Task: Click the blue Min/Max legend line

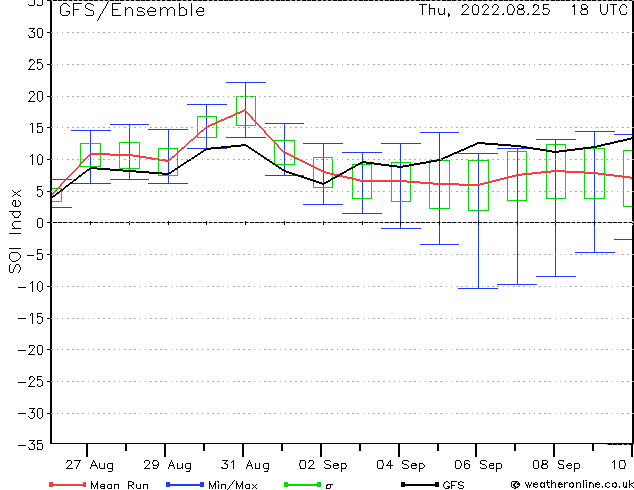Action: click(185, 484)
